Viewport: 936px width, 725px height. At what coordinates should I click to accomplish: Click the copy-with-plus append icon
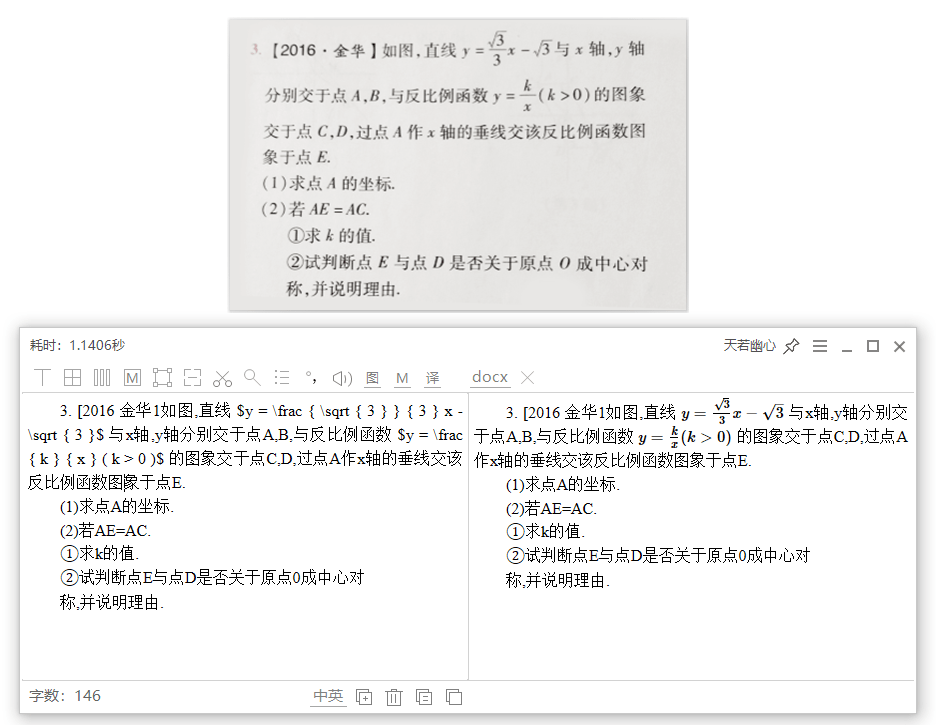click(364, 696)
